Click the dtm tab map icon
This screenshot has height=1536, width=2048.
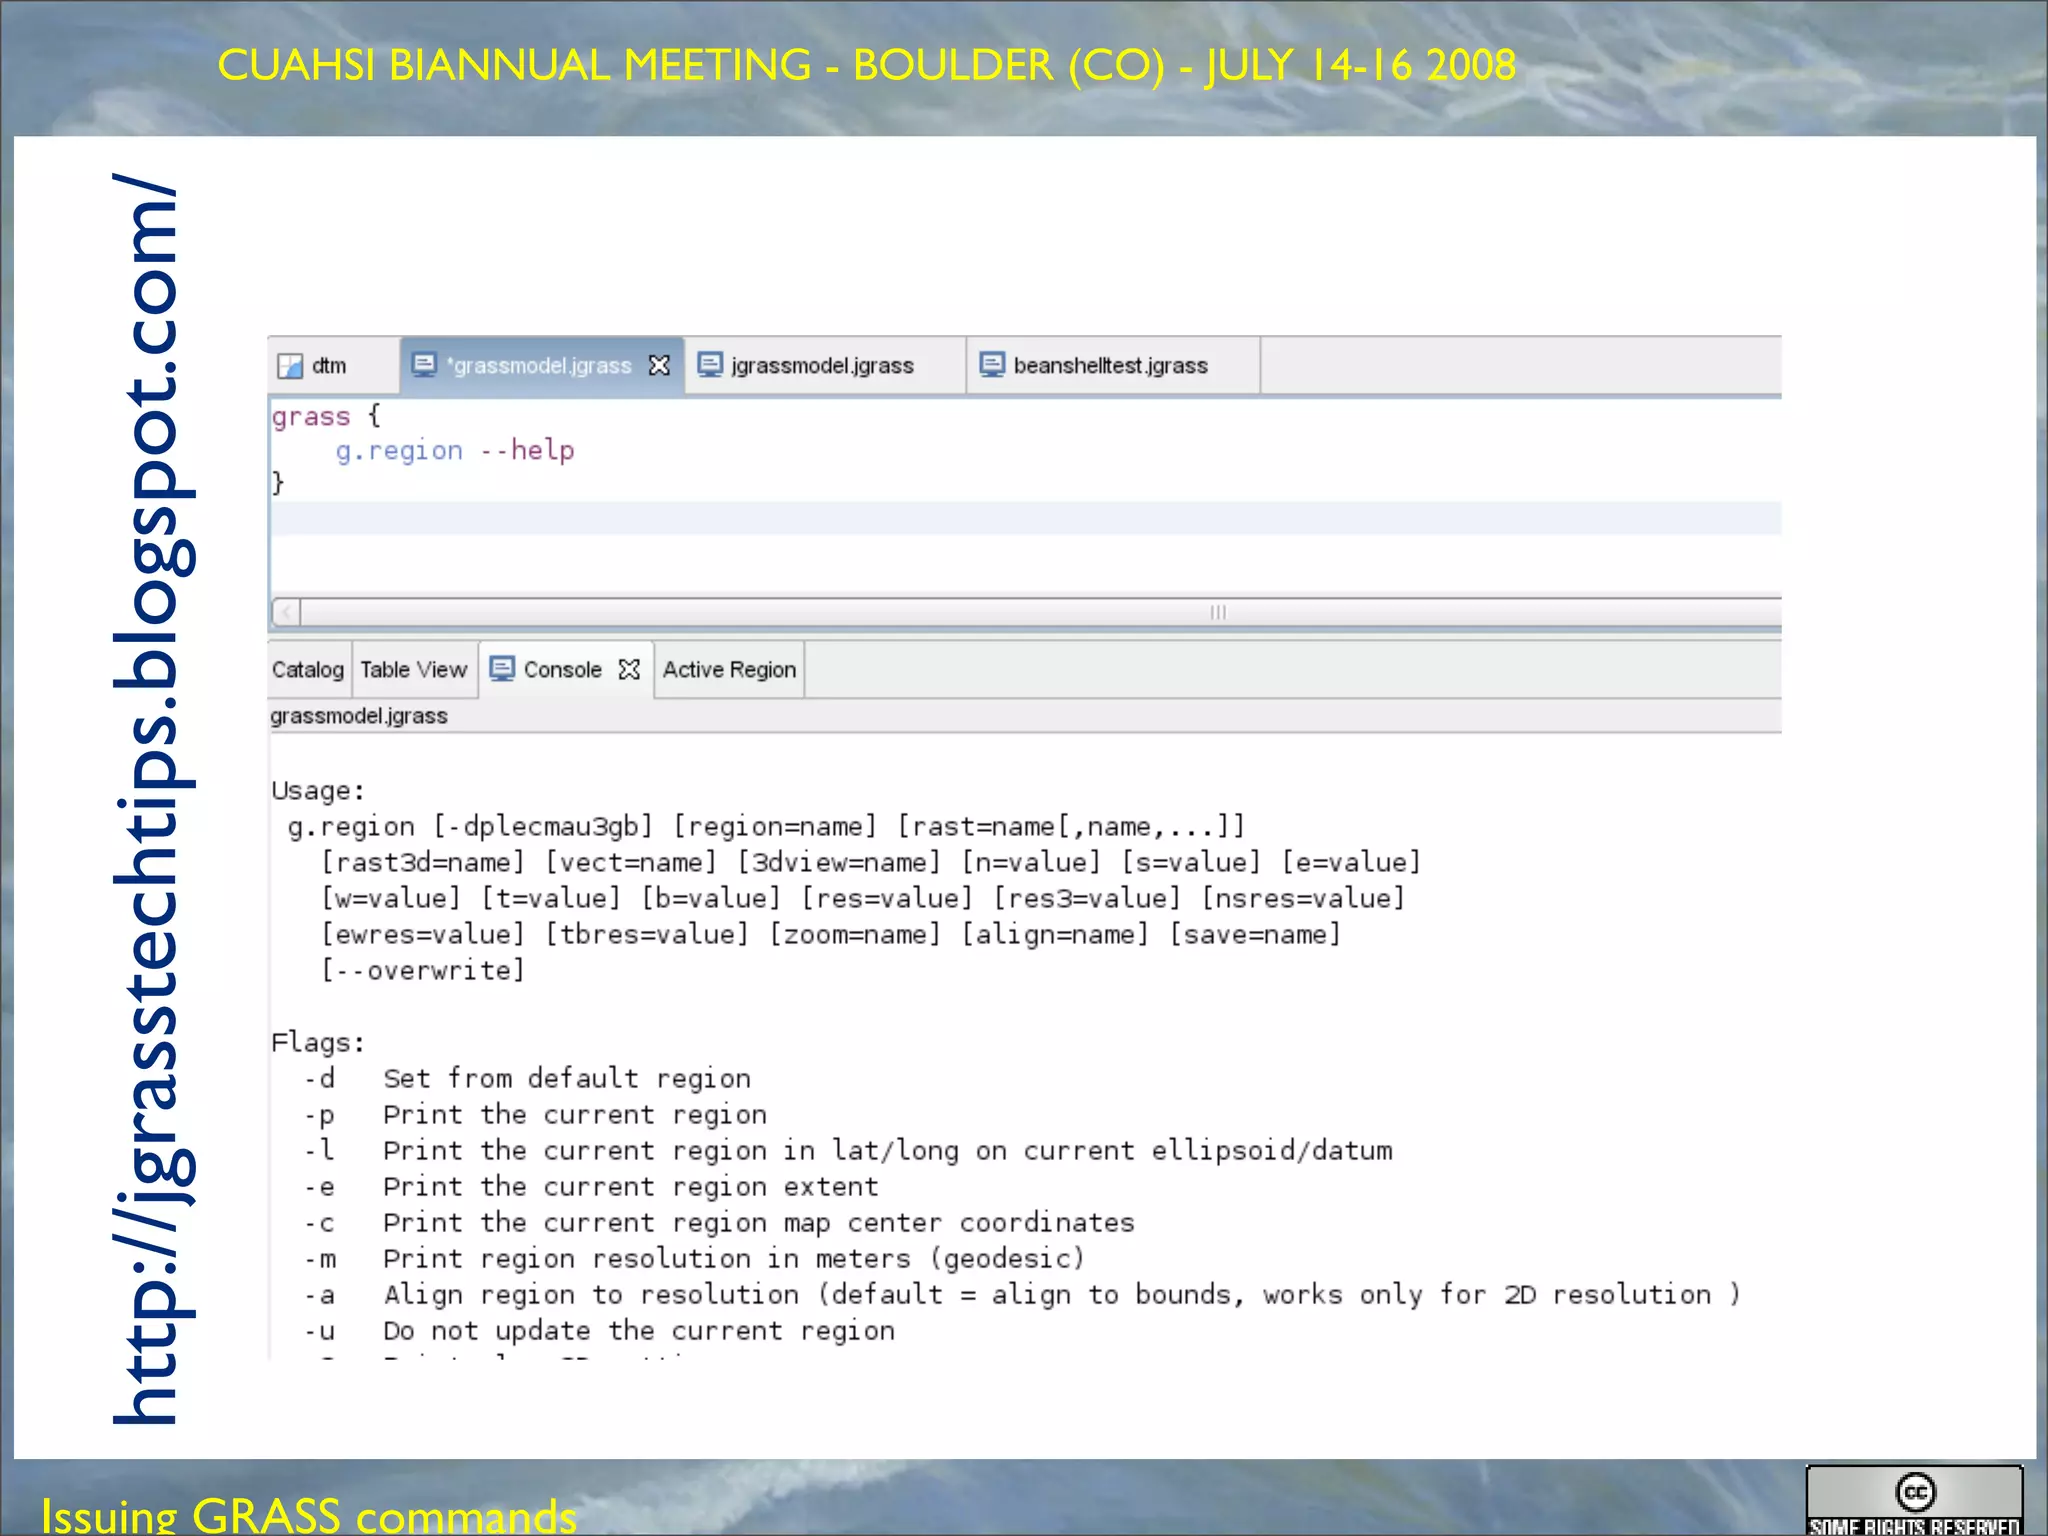(290, 366)
